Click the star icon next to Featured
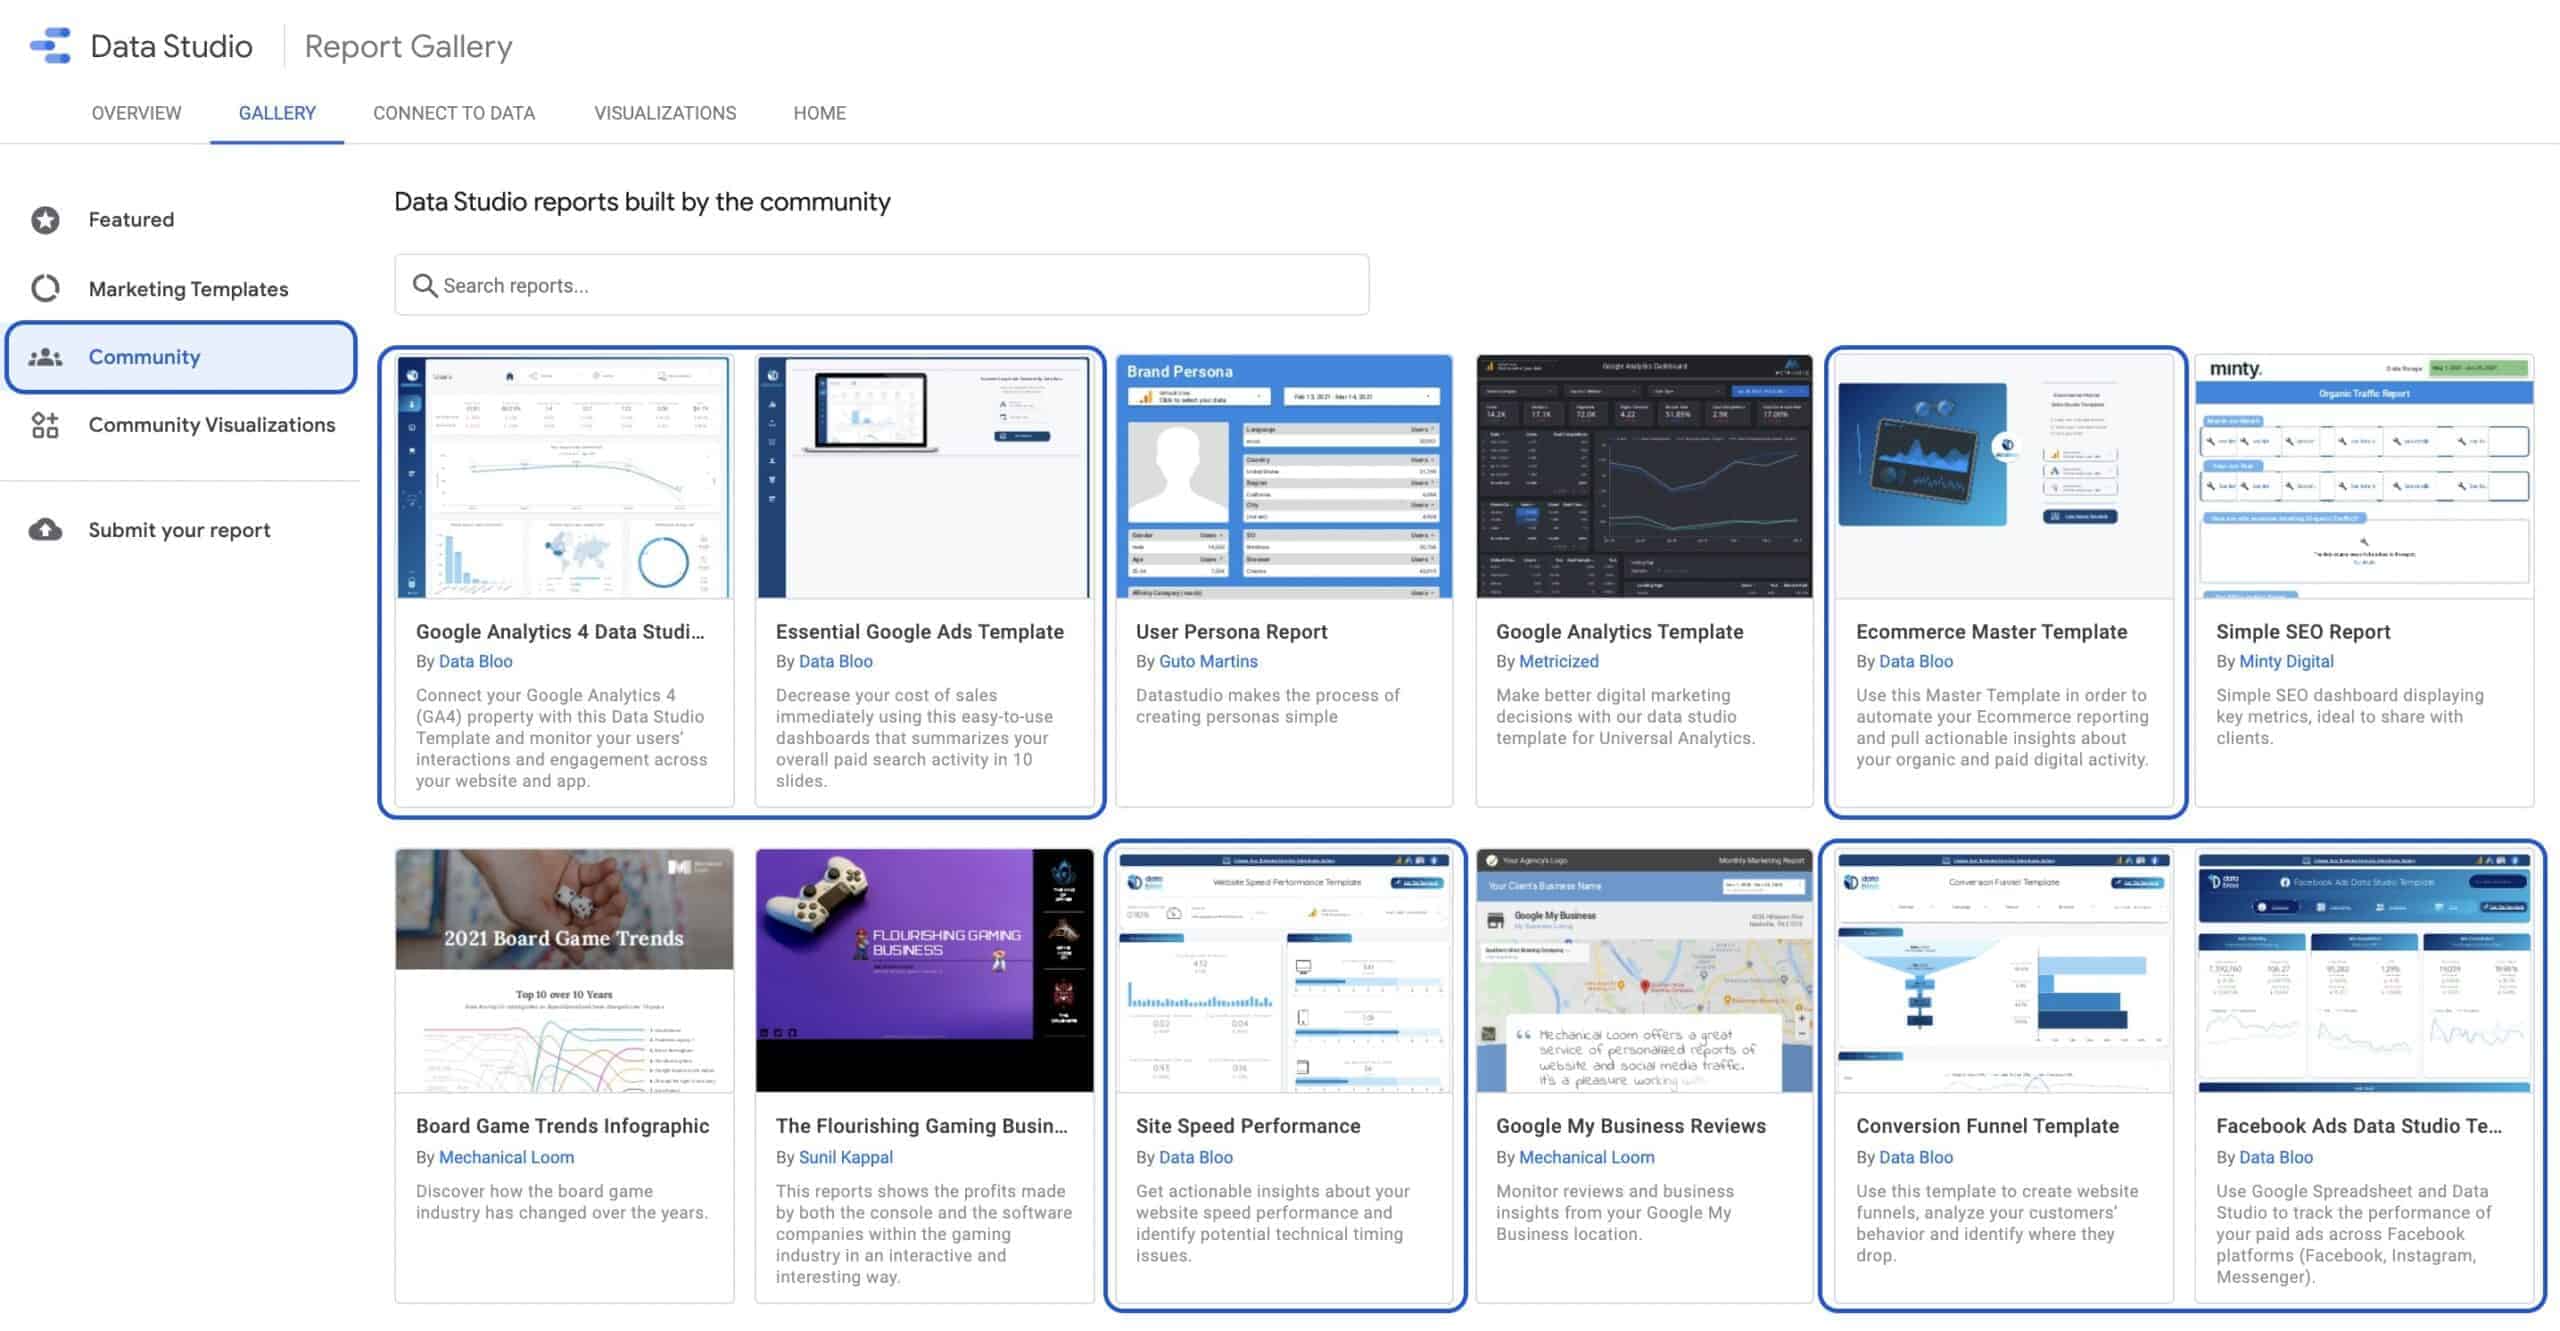The image size is (2560, 1331). [x=47, y=218]
